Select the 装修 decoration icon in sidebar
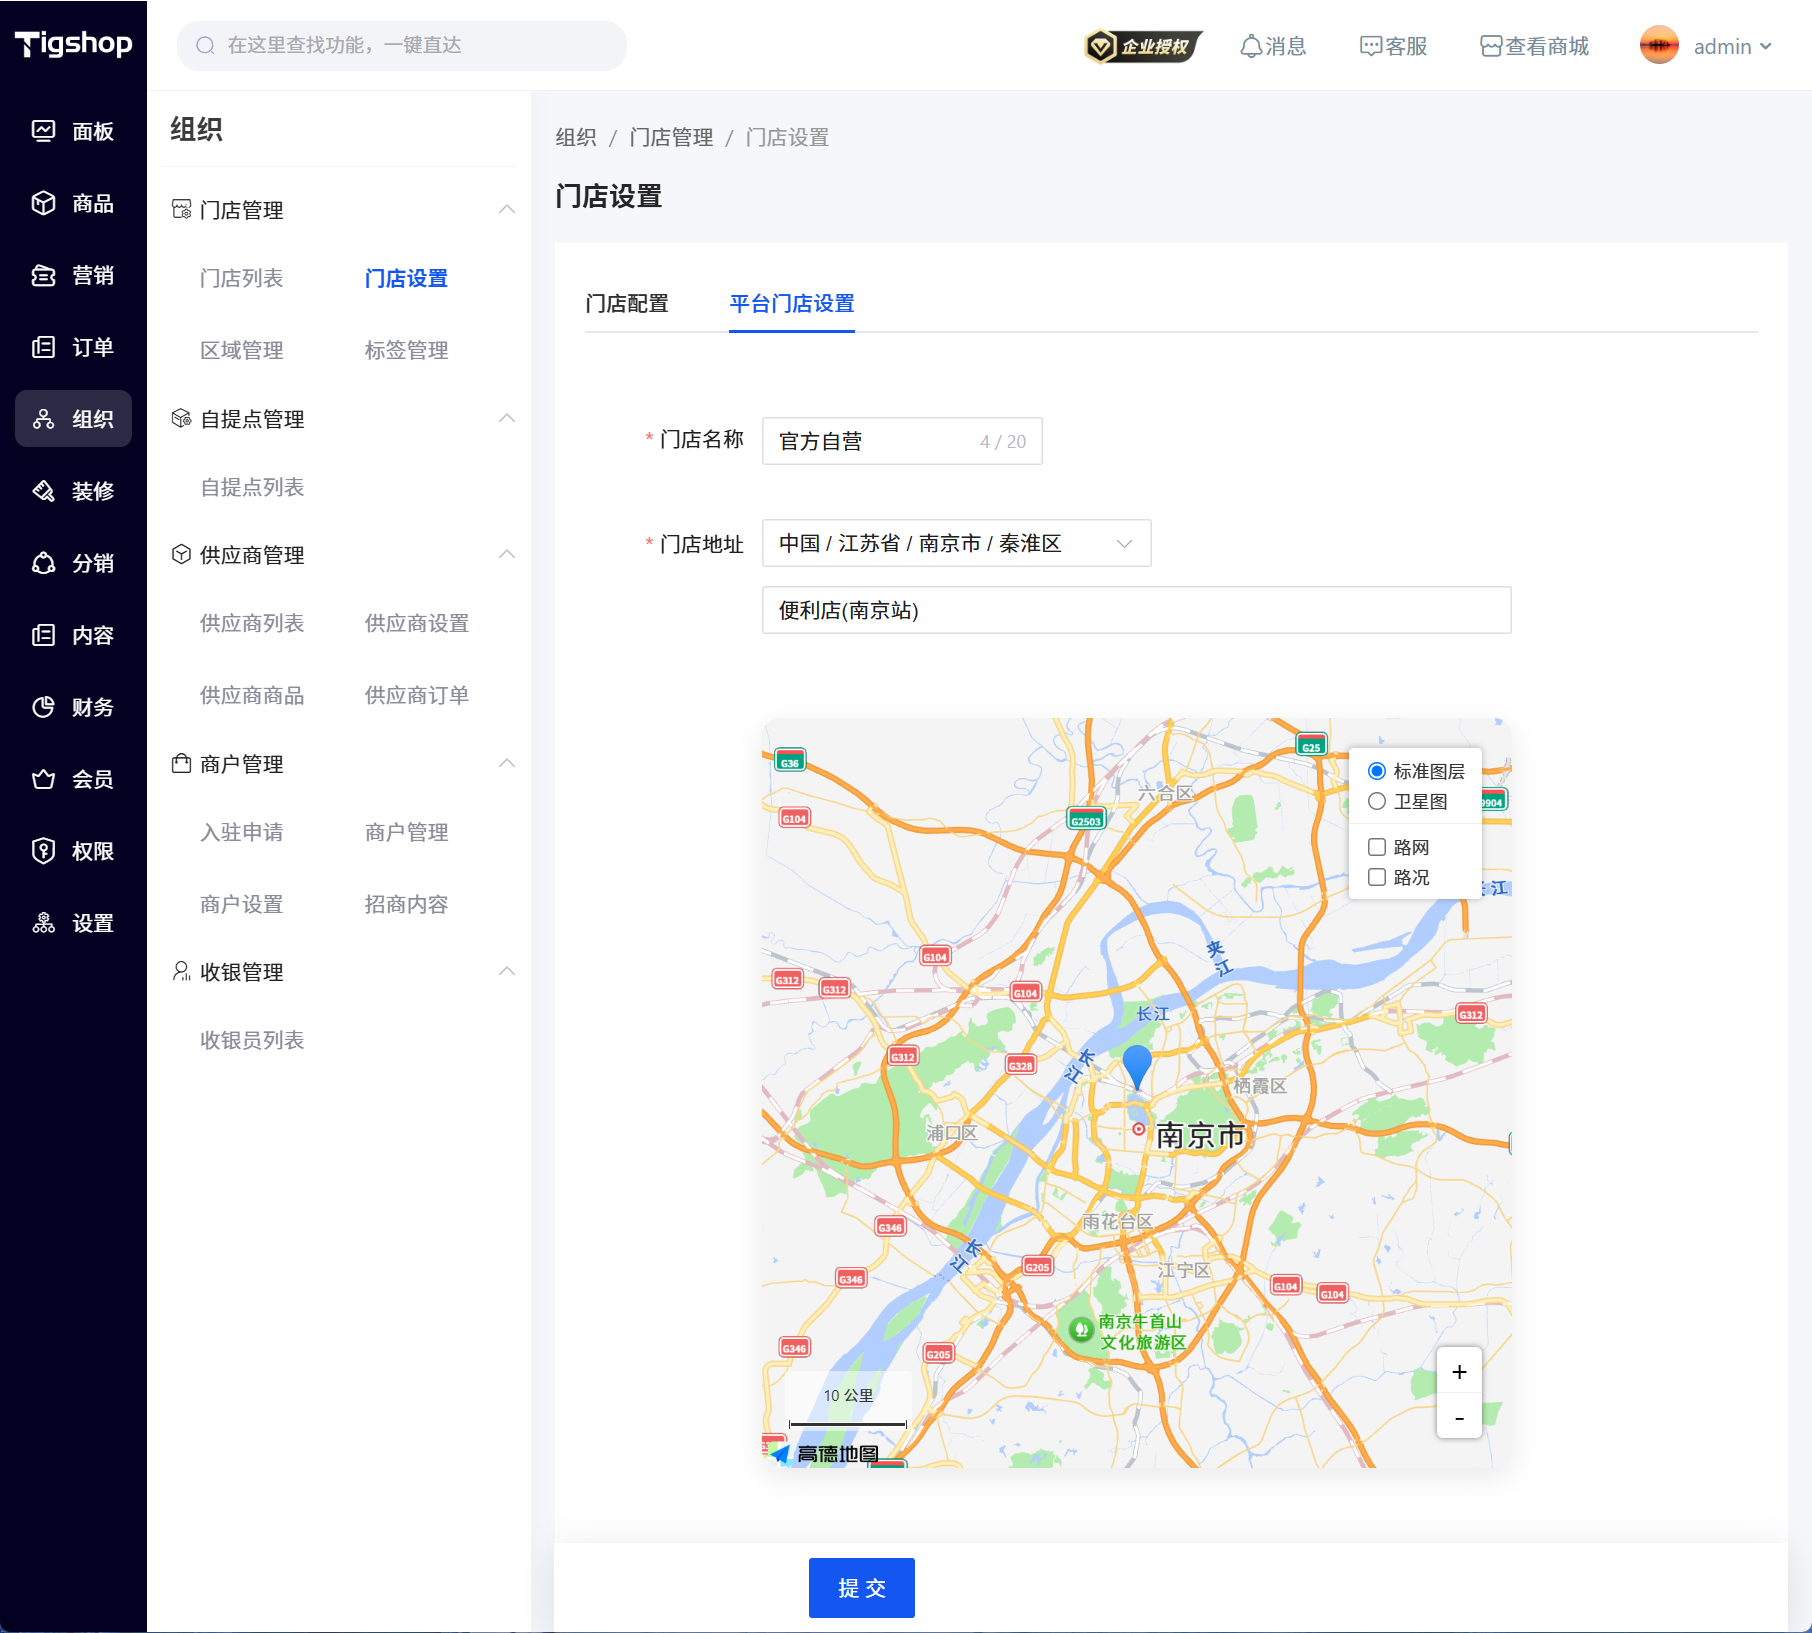Image resolution: width=1812 pixels, height=1633 pixels. (x=43, y=491)
